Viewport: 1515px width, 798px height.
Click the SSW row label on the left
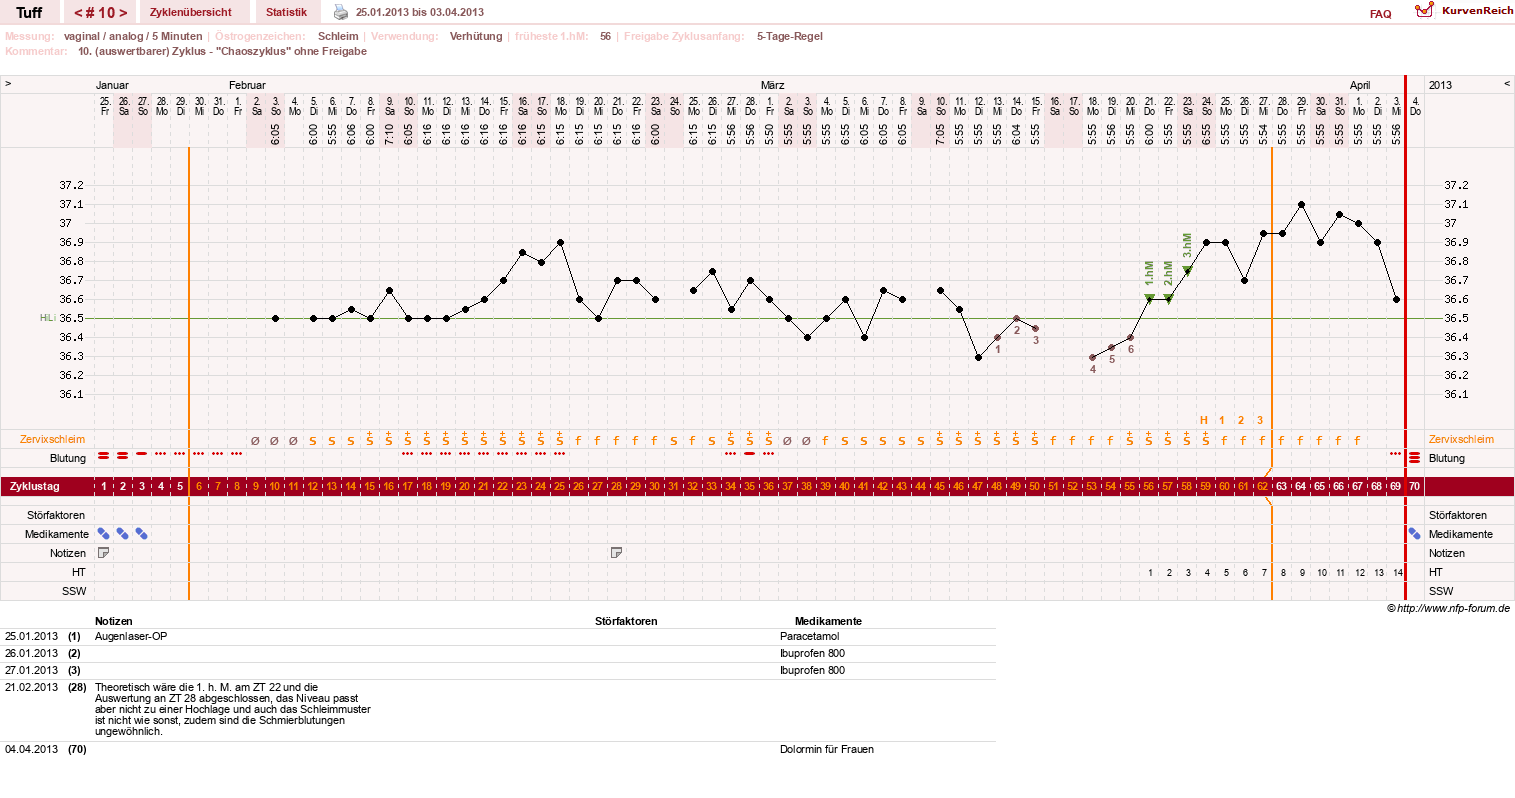pyautogui.click(x=74, y=591)
